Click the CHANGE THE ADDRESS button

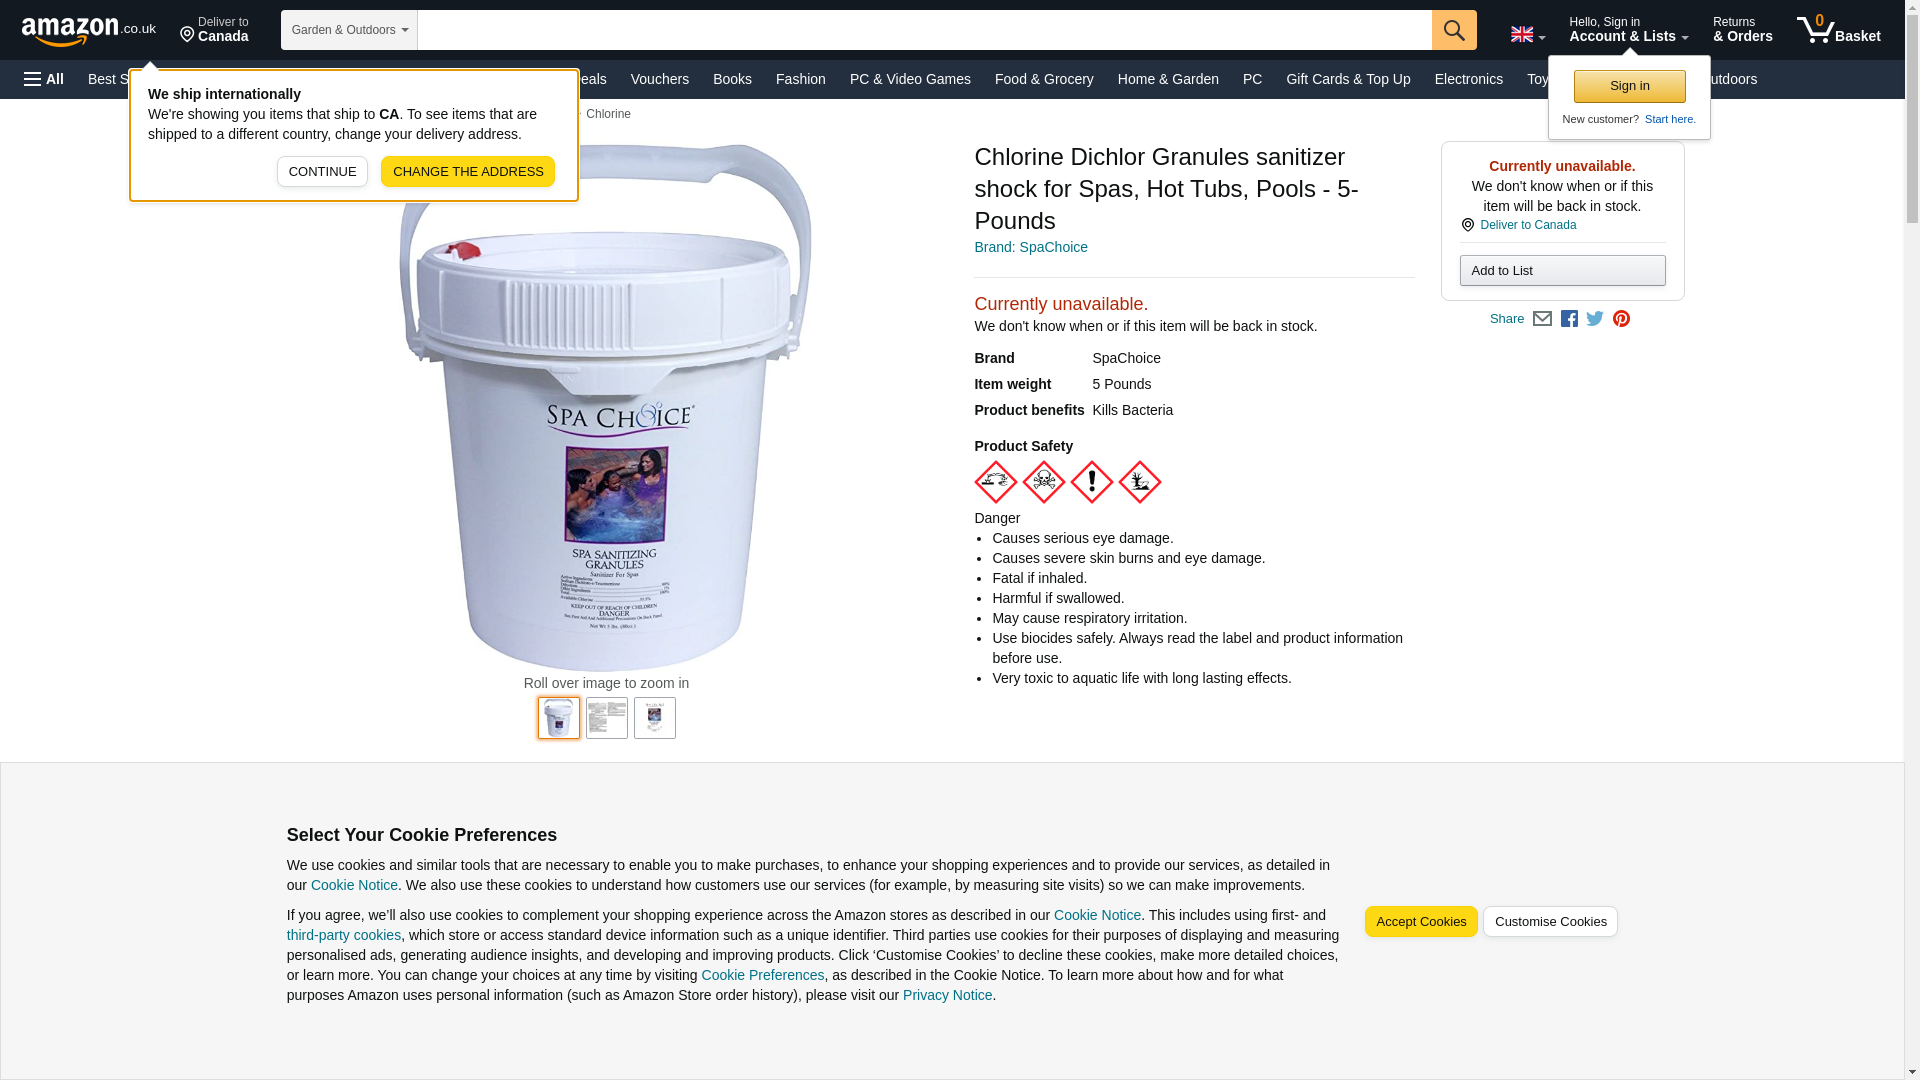click(x=468, y=172)
